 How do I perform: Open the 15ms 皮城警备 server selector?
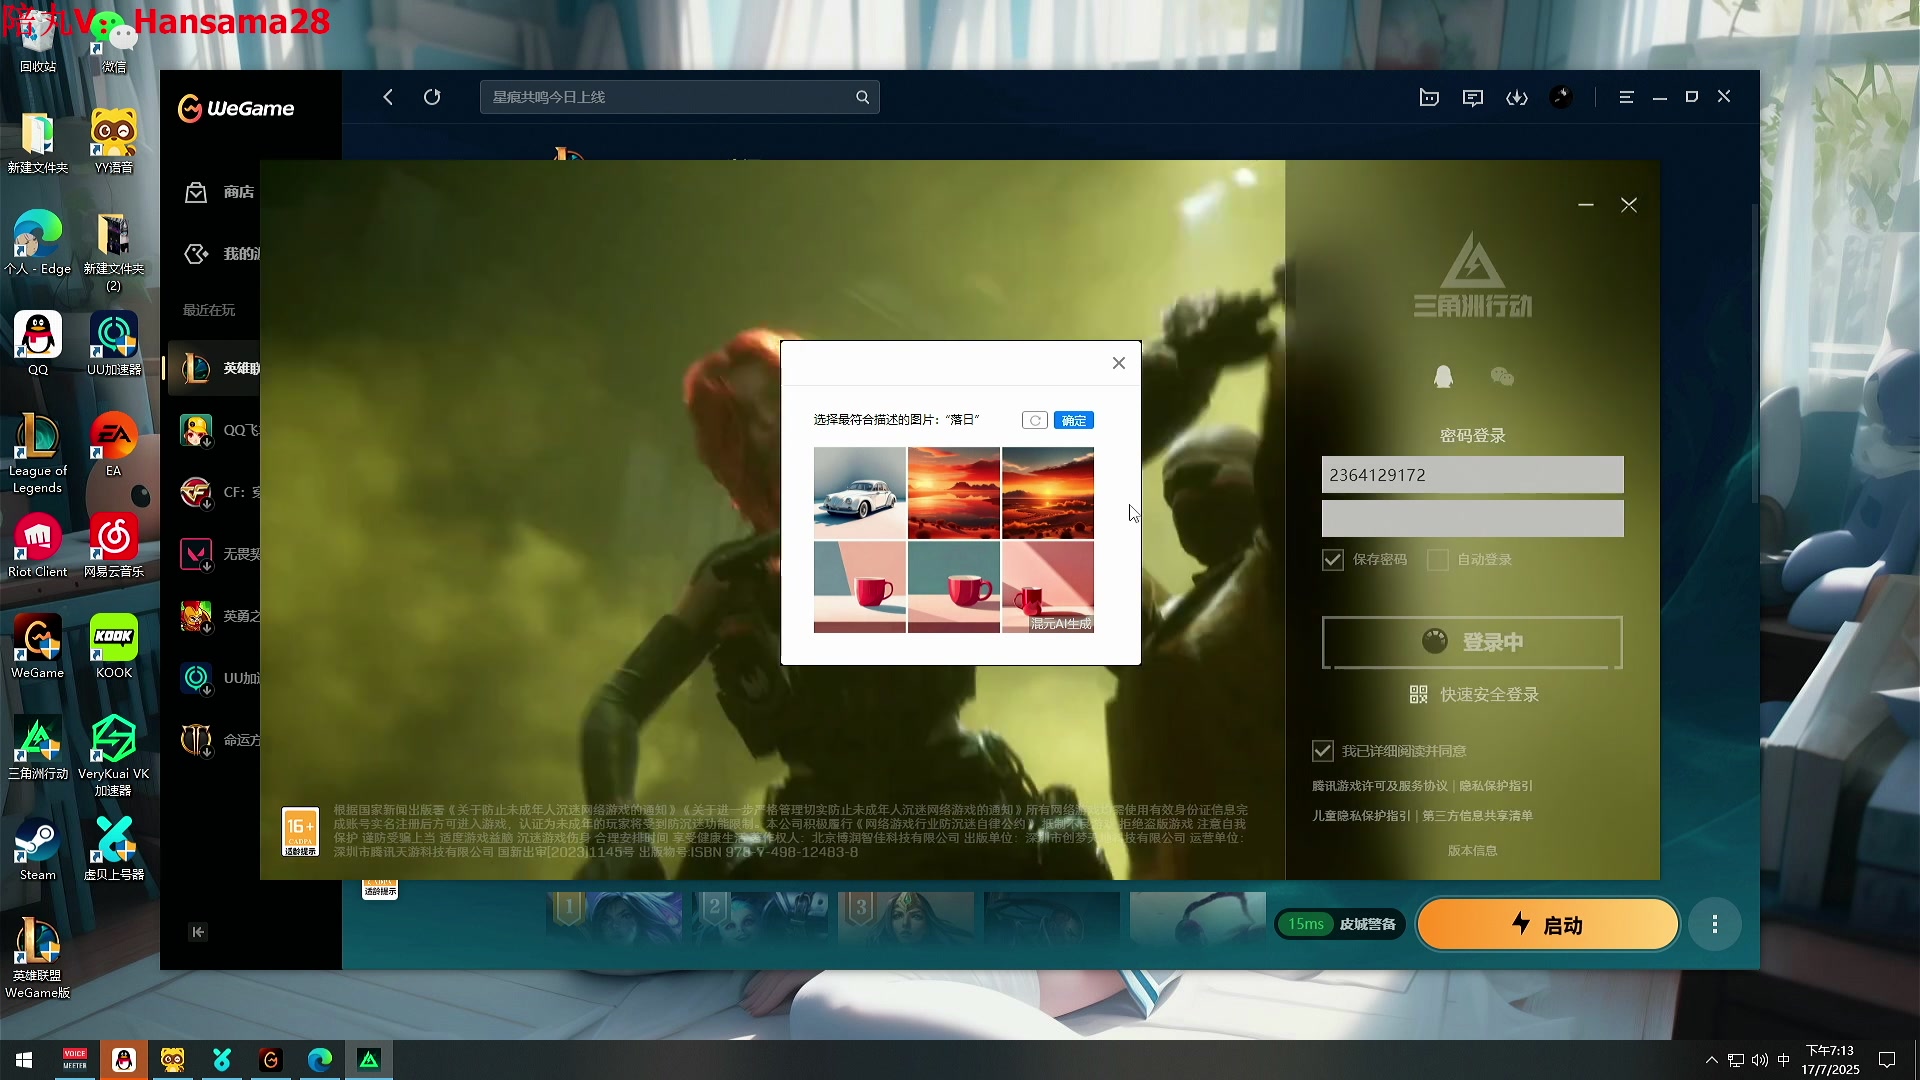pyautogui.click(x=1340, y=924)
